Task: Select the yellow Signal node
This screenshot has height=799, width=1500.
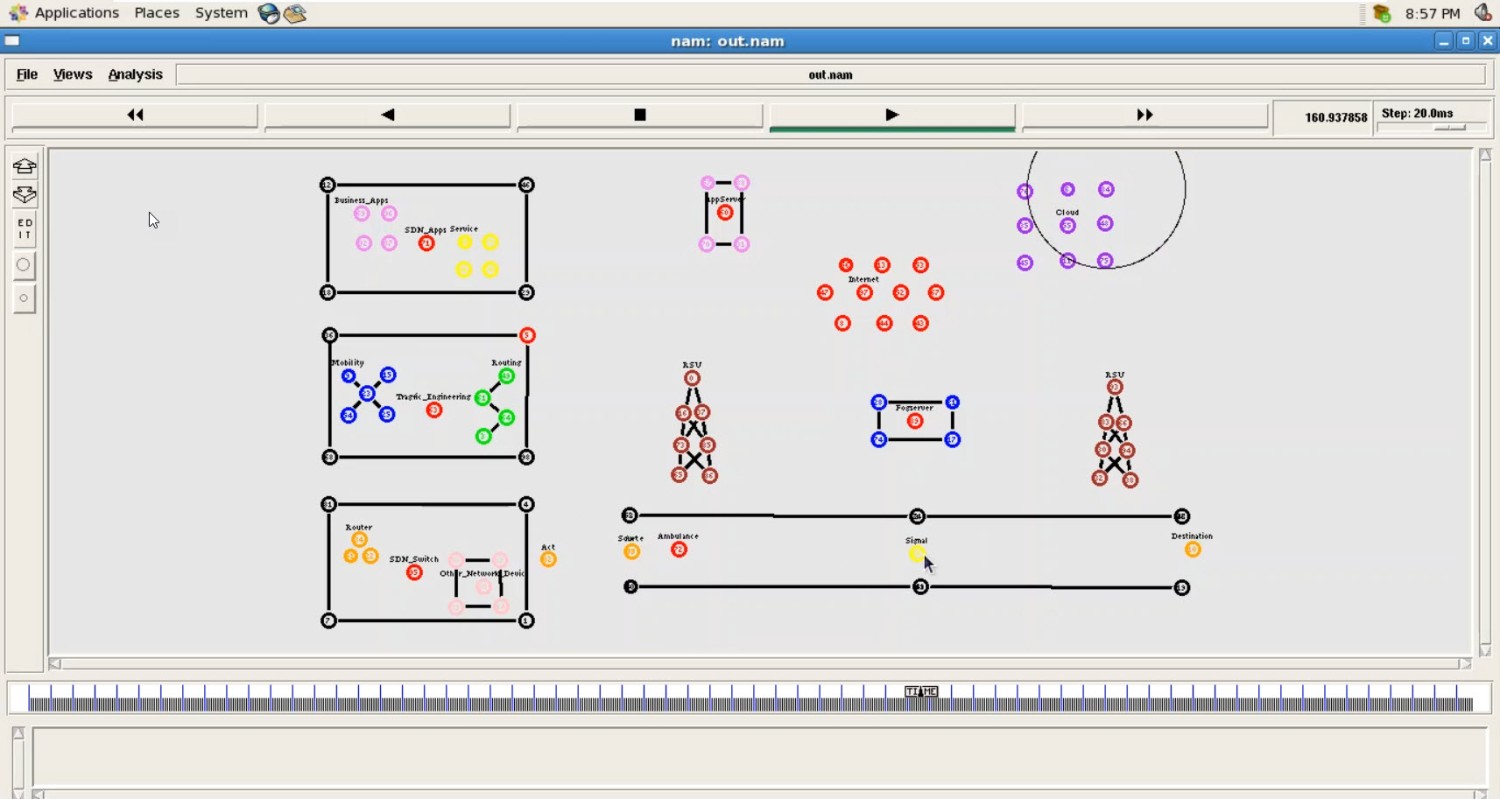Action: 916,554
